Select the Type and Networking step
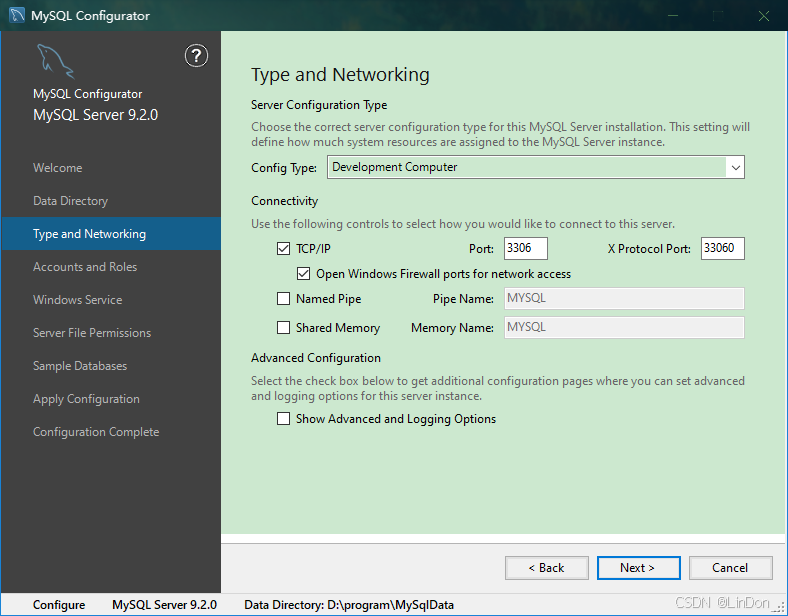The image size is (788, 616). pos(111,234)
